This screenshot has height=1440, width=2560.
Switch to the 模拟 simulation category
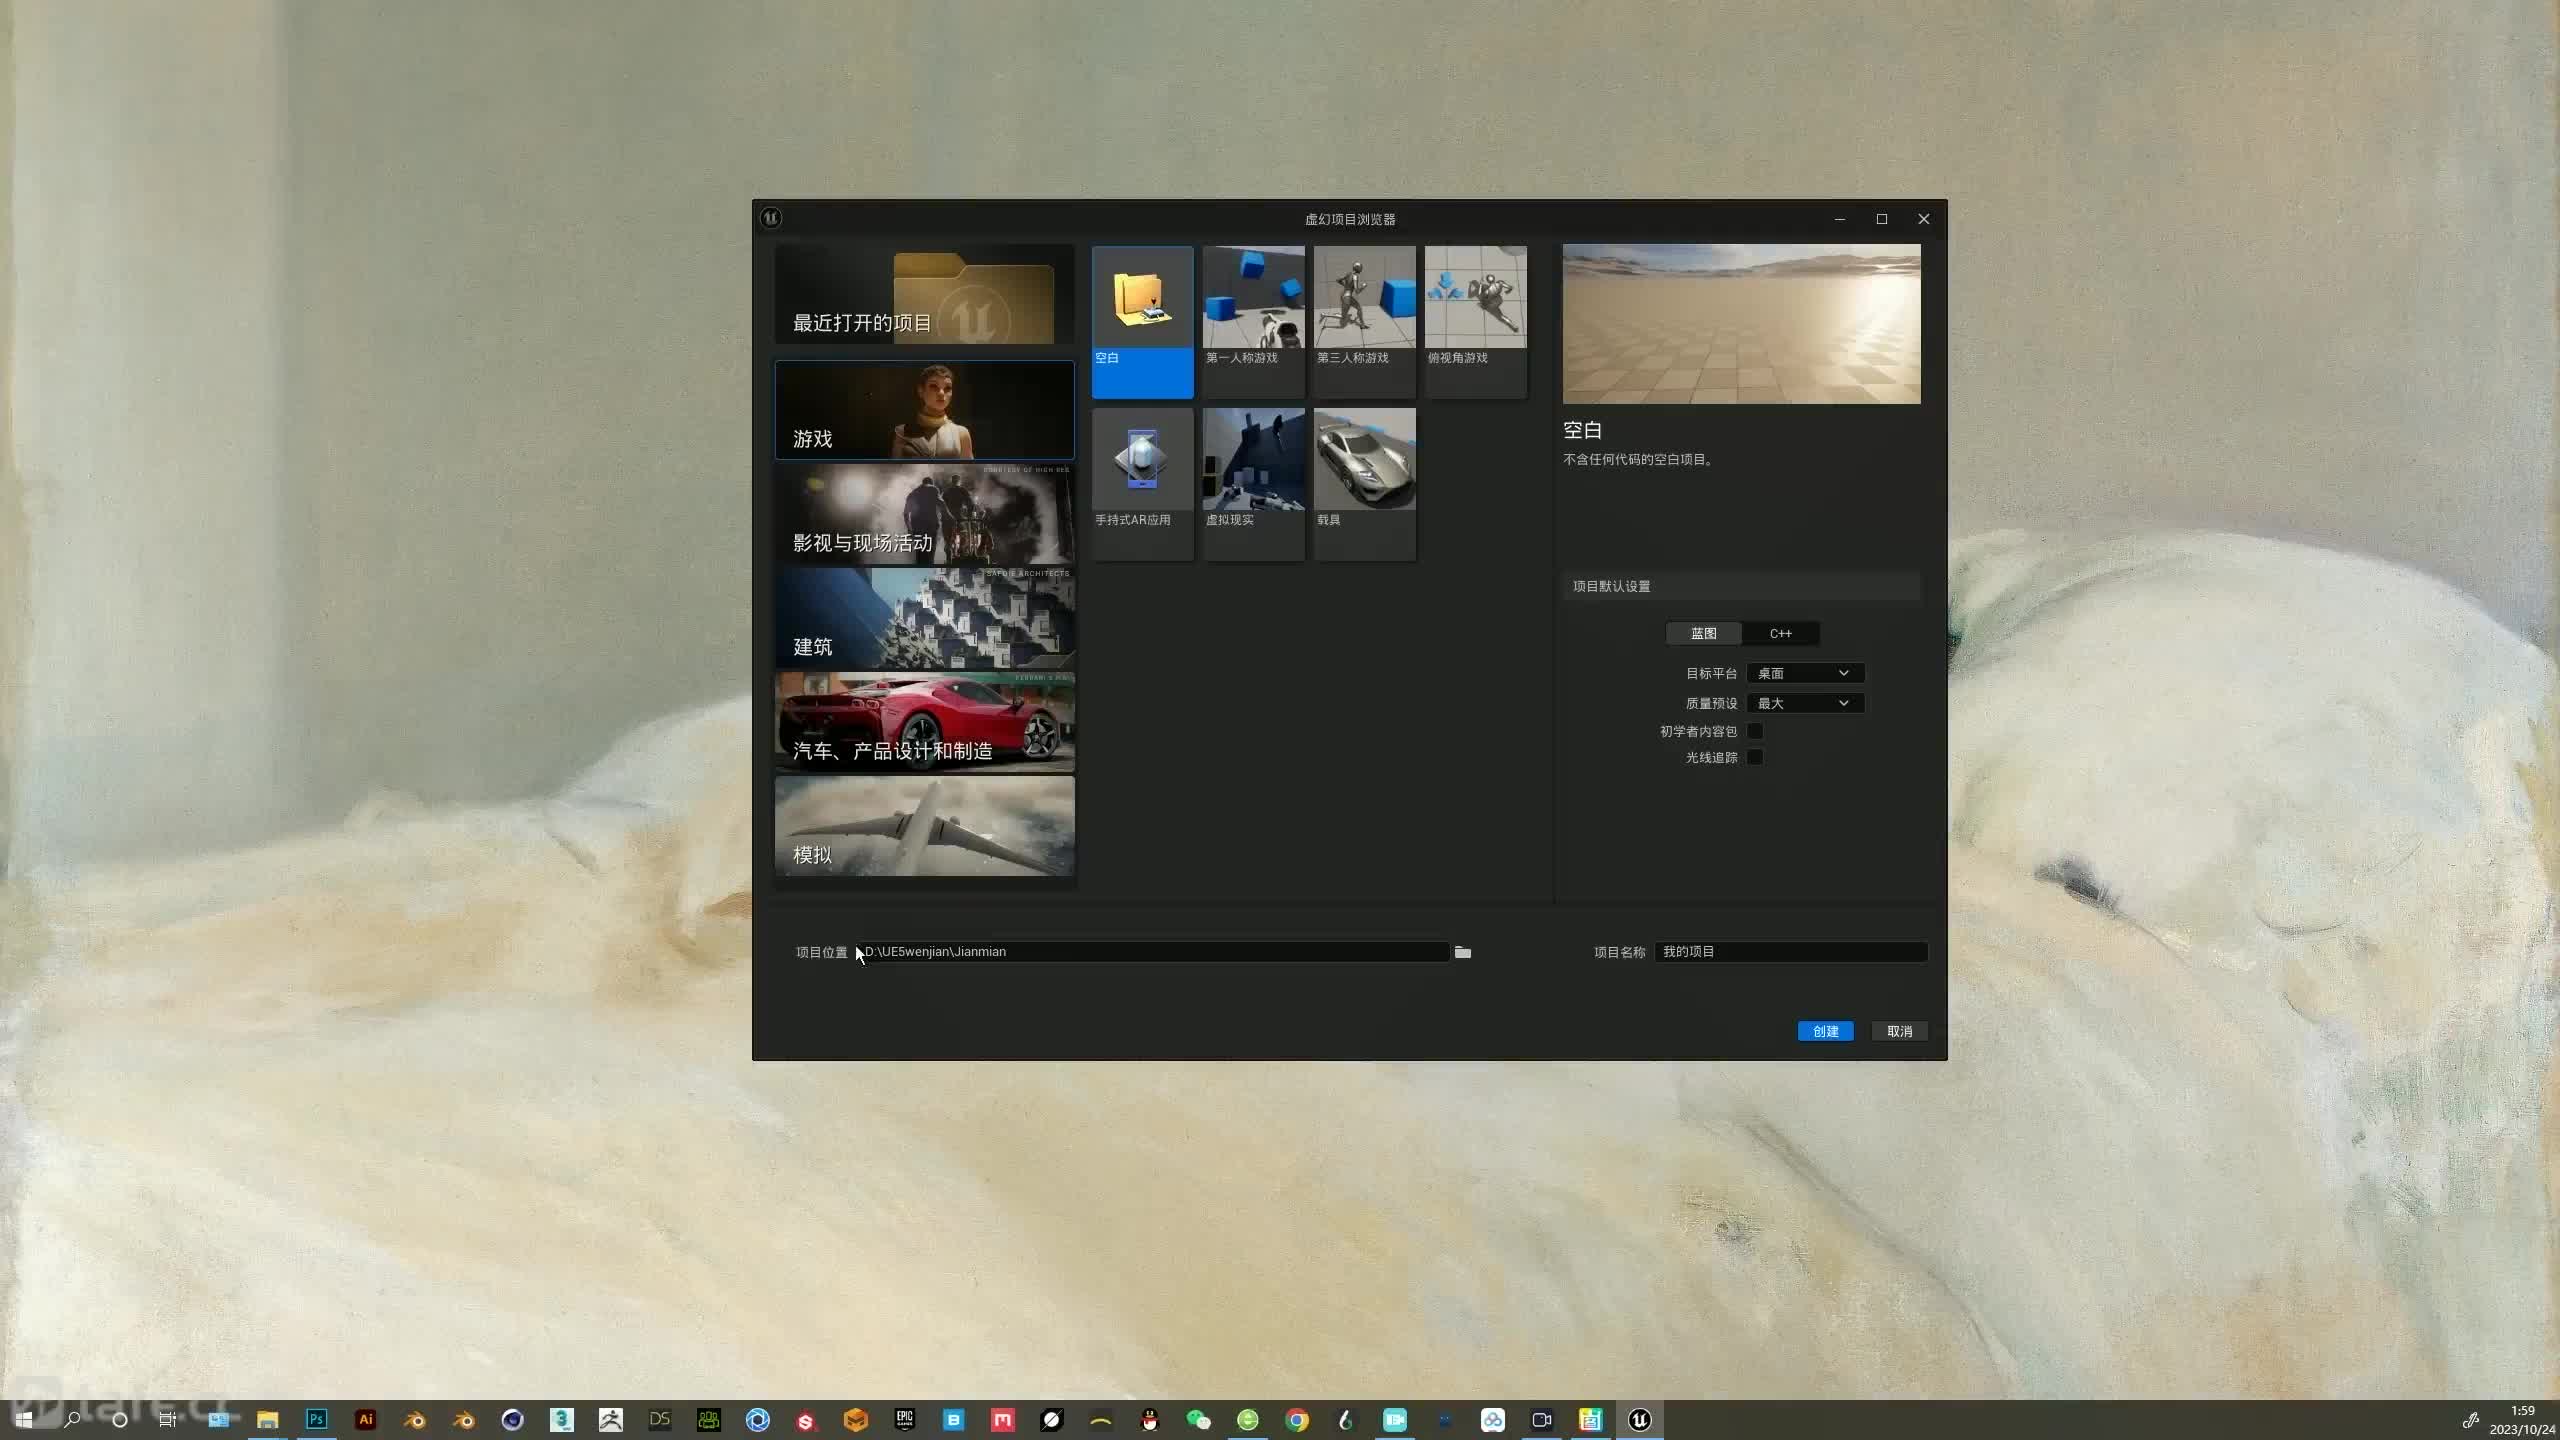tap(924, 826)
